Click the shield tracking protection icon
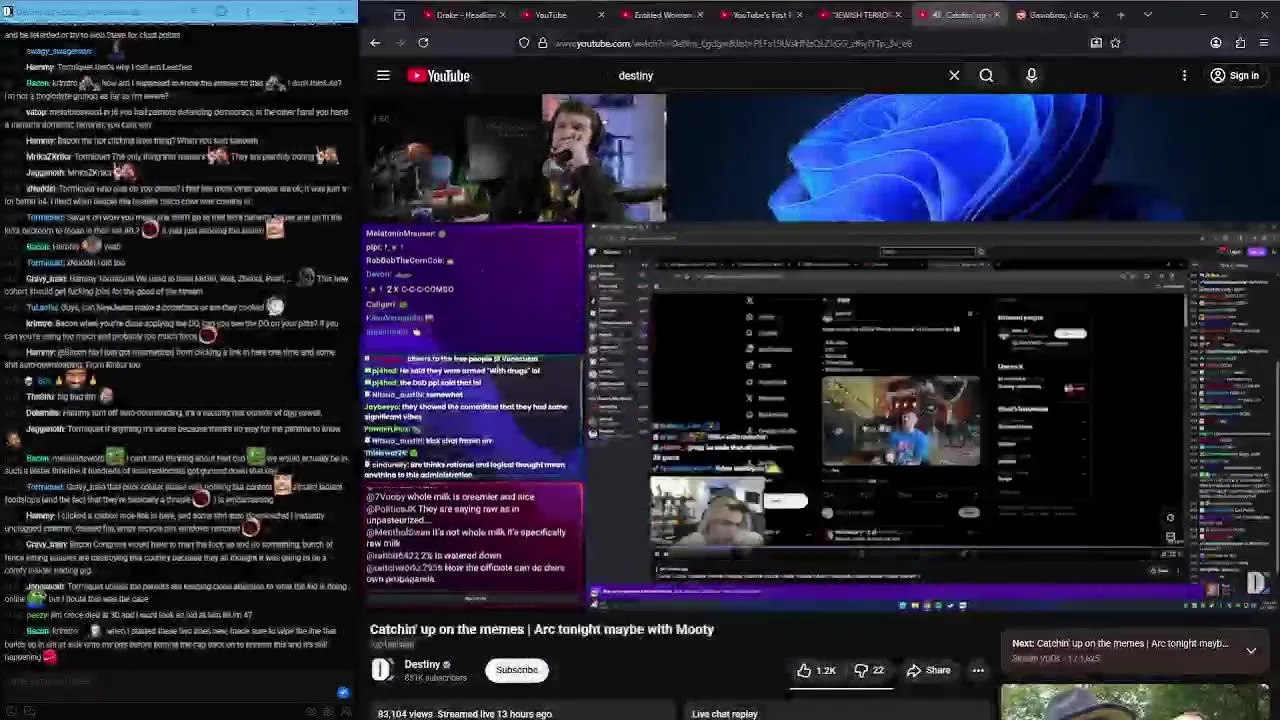Image resolution: width=1280 pixels, height=720 pixels. pyautogui.click(x=524, y=43)
